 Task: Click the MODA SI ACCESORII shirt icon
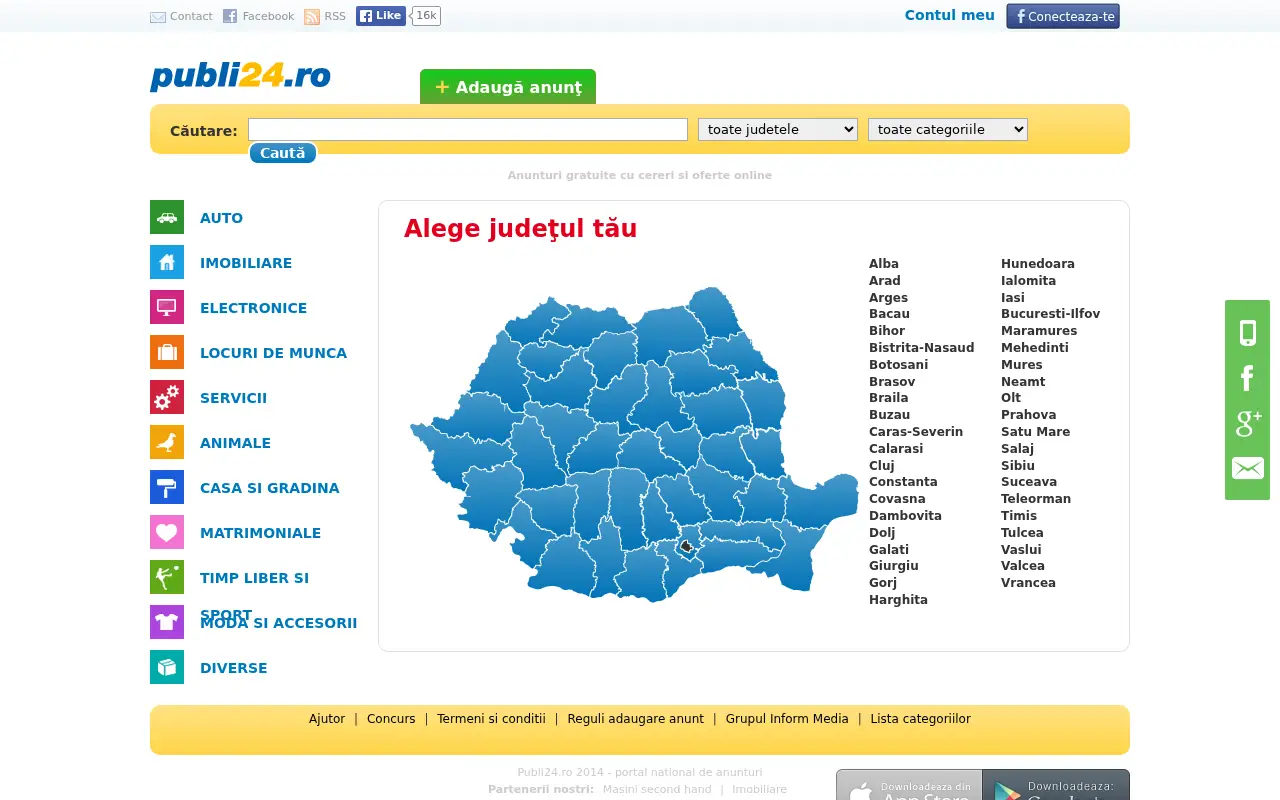click(167, 622)
